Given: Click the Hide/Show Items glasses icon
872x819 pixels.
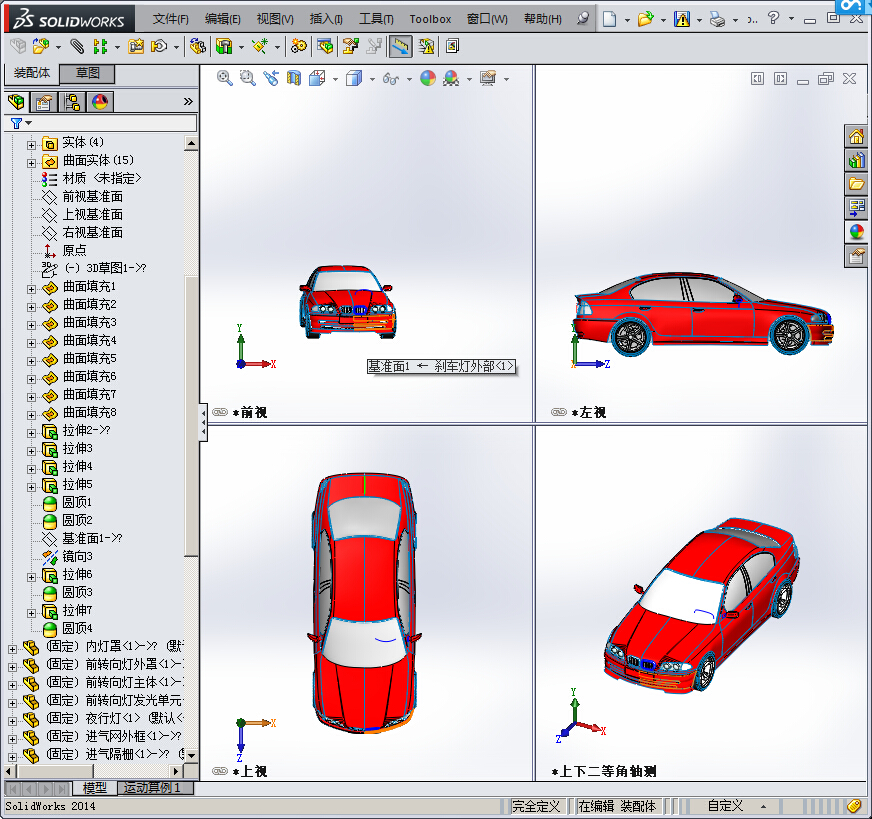Looking at the screenshot, I should pos(391,79).
